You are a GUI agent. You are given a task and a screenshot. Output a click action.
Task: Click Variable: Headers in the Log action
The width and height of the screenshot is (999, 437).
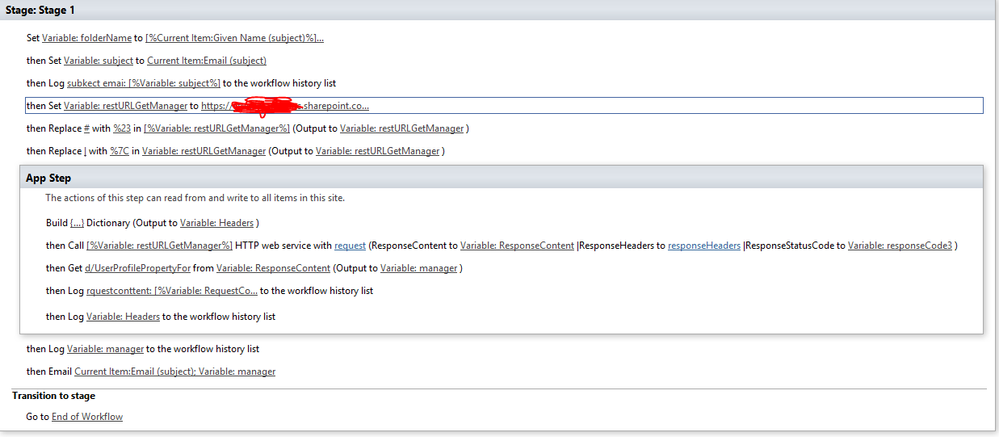pyautogui.click(x=123, y=316)
